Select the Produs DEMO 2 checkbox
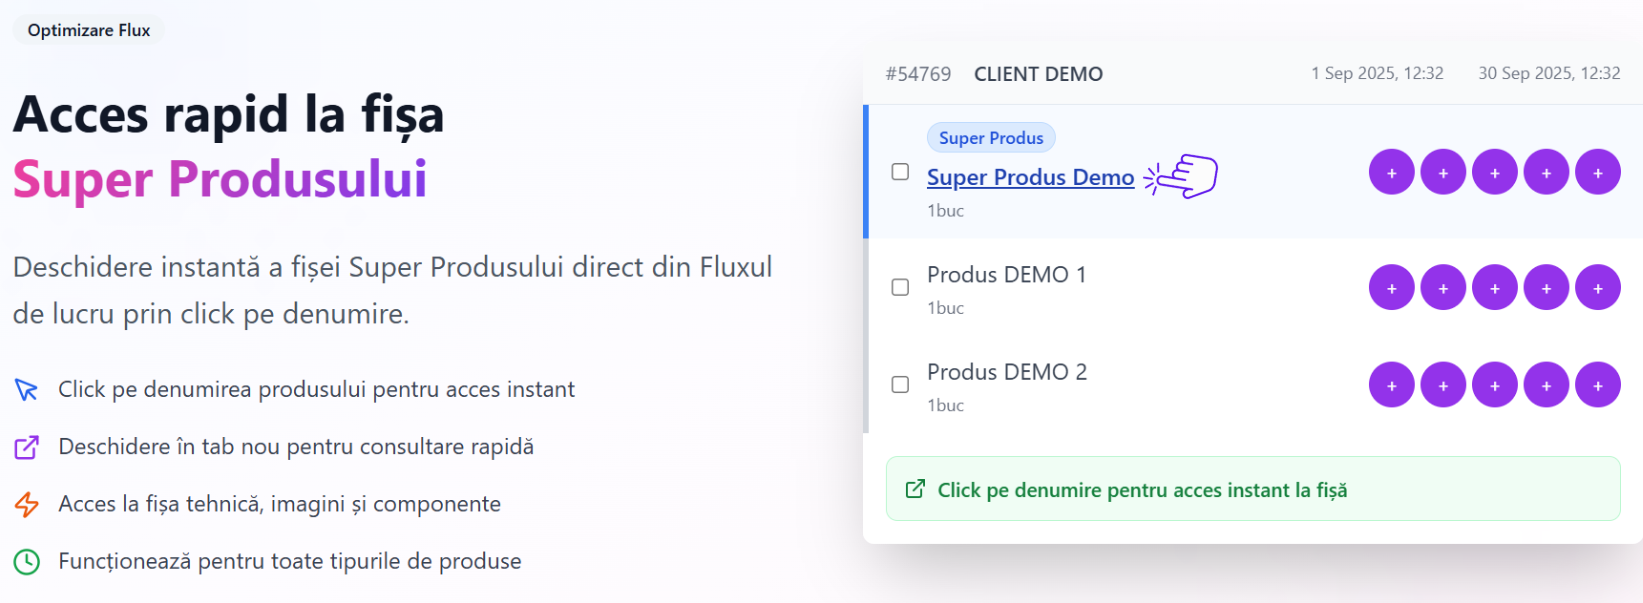 tap(900, 384)
